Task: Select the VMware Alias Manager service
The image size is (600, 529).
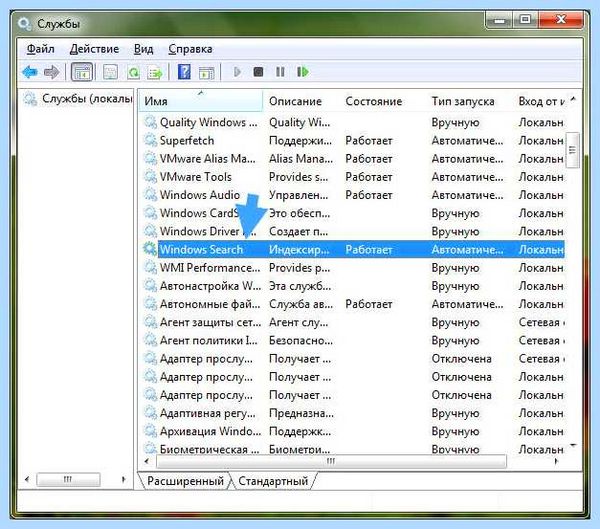Action: [354, 158]
